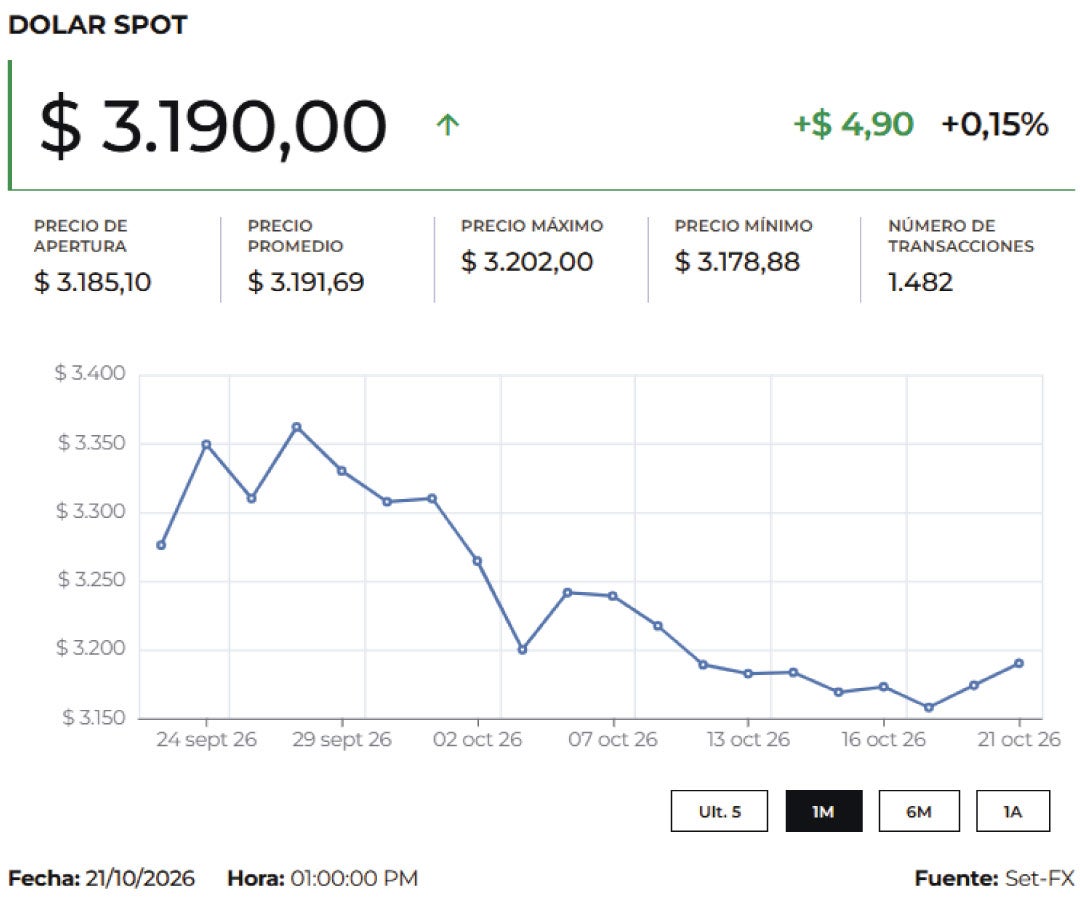The image size is (1080, 900).
Task: Switch chart to 1A range
Action: 1012,811
